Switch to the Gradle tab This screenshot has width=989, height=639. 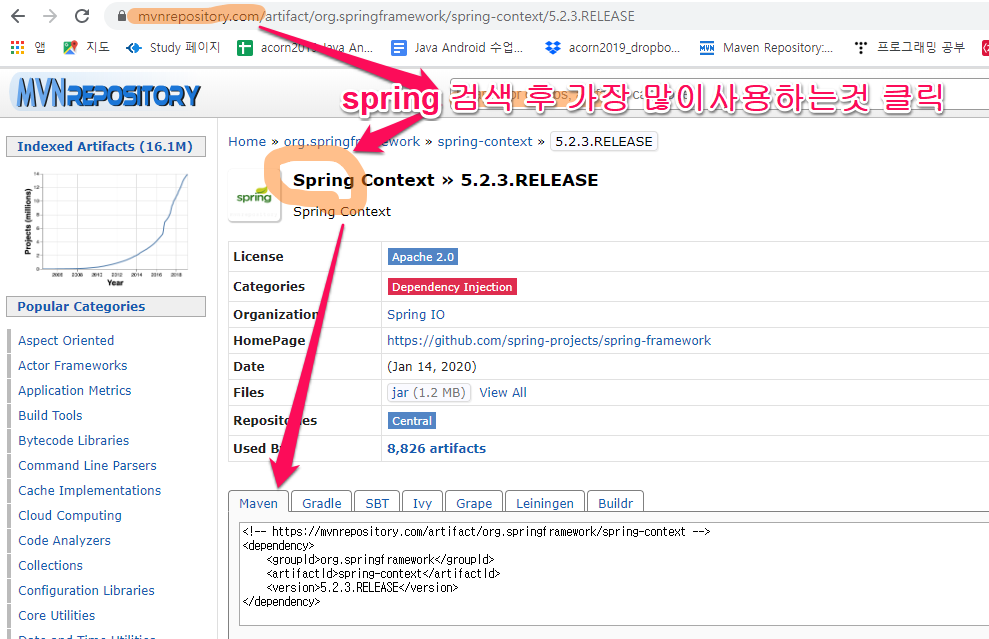tap(322, 503)
